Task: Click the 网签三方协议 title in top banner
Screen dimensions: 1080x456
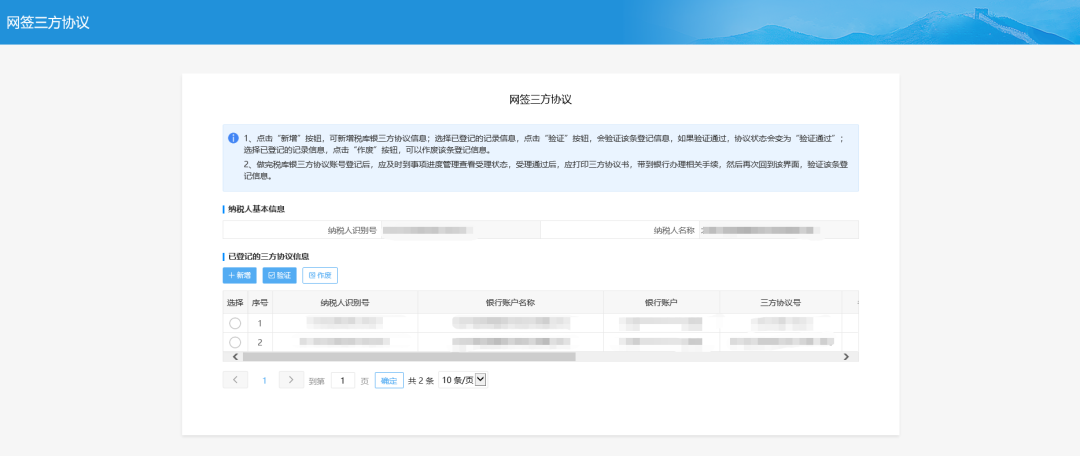Action: tap(48, 22)
